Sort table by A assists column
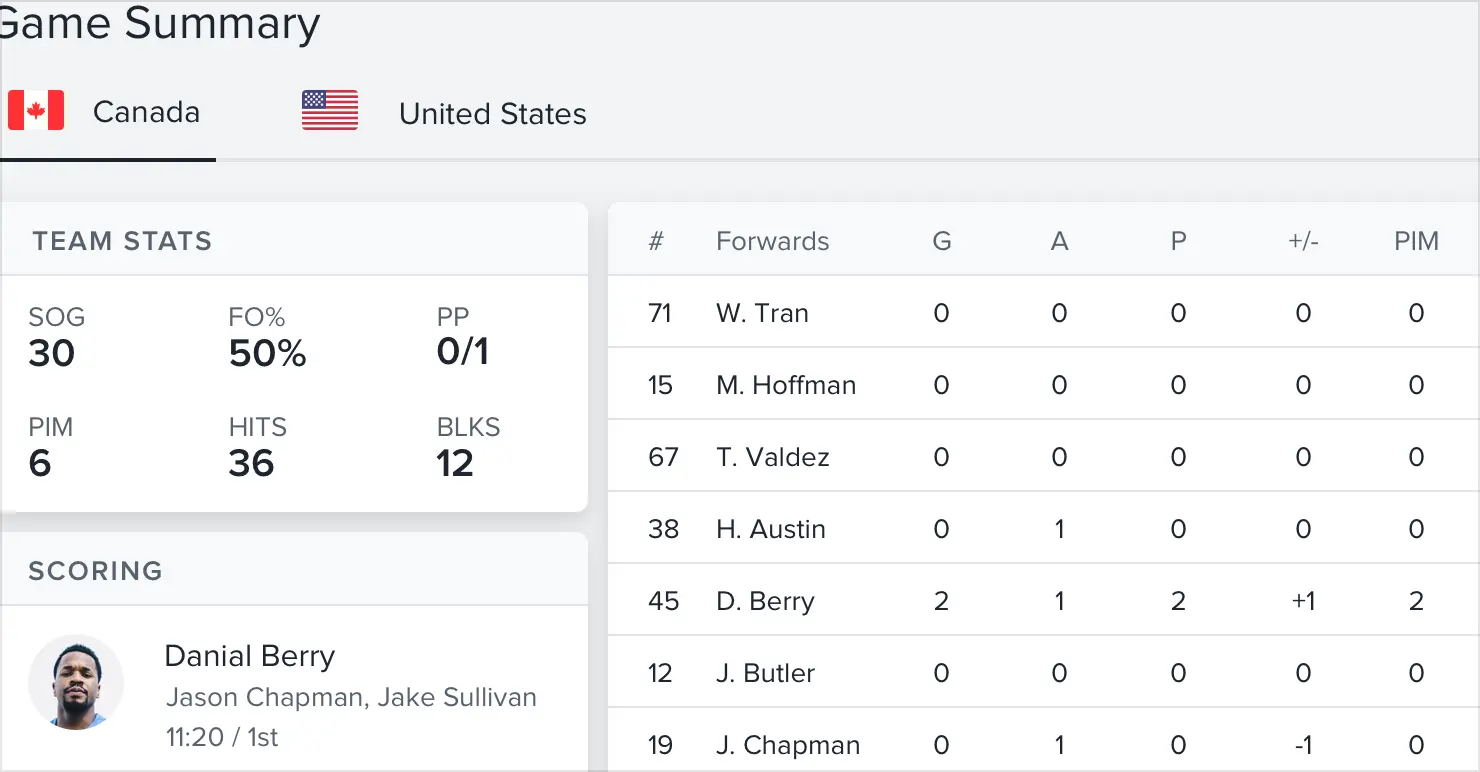This screenshot has height=772, width=1480. click(x=1059, y=241)
